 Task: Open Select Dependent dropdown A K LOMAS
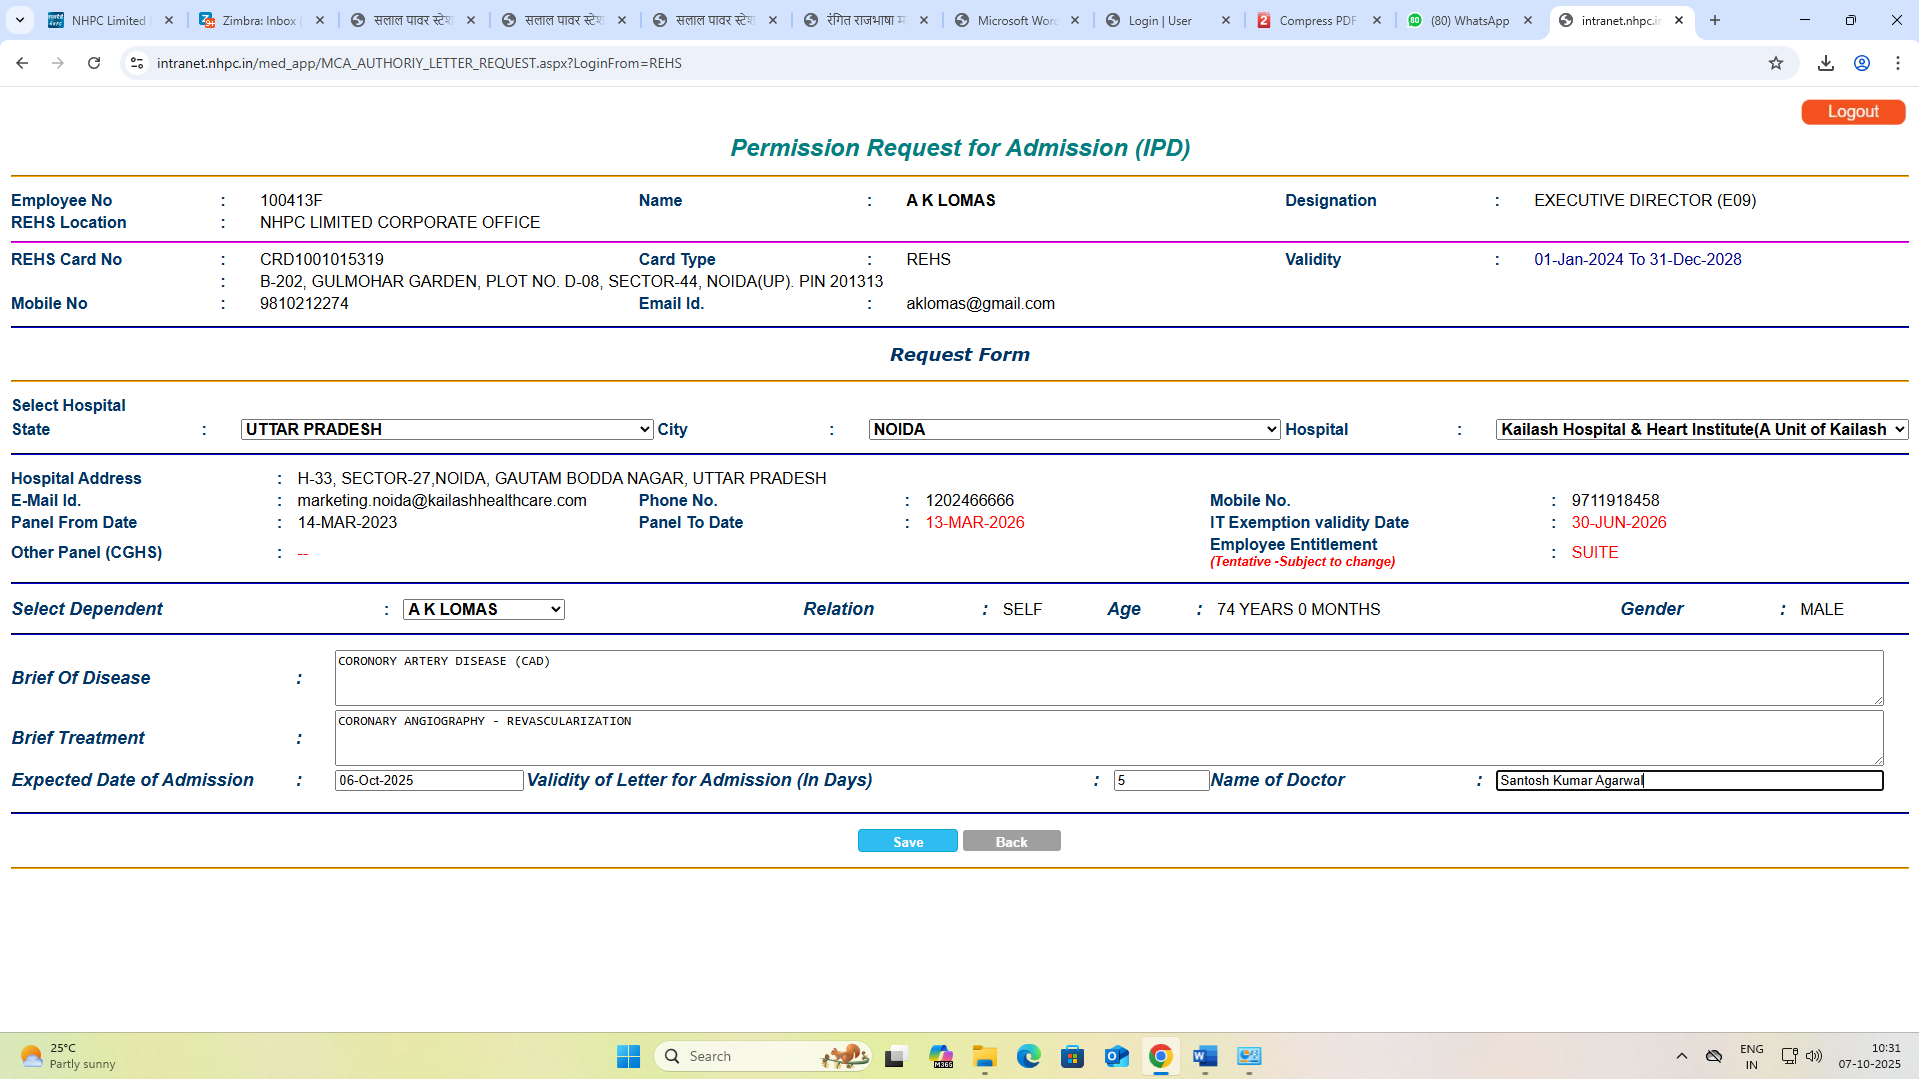pyautogui.click(x=483, y=609)
